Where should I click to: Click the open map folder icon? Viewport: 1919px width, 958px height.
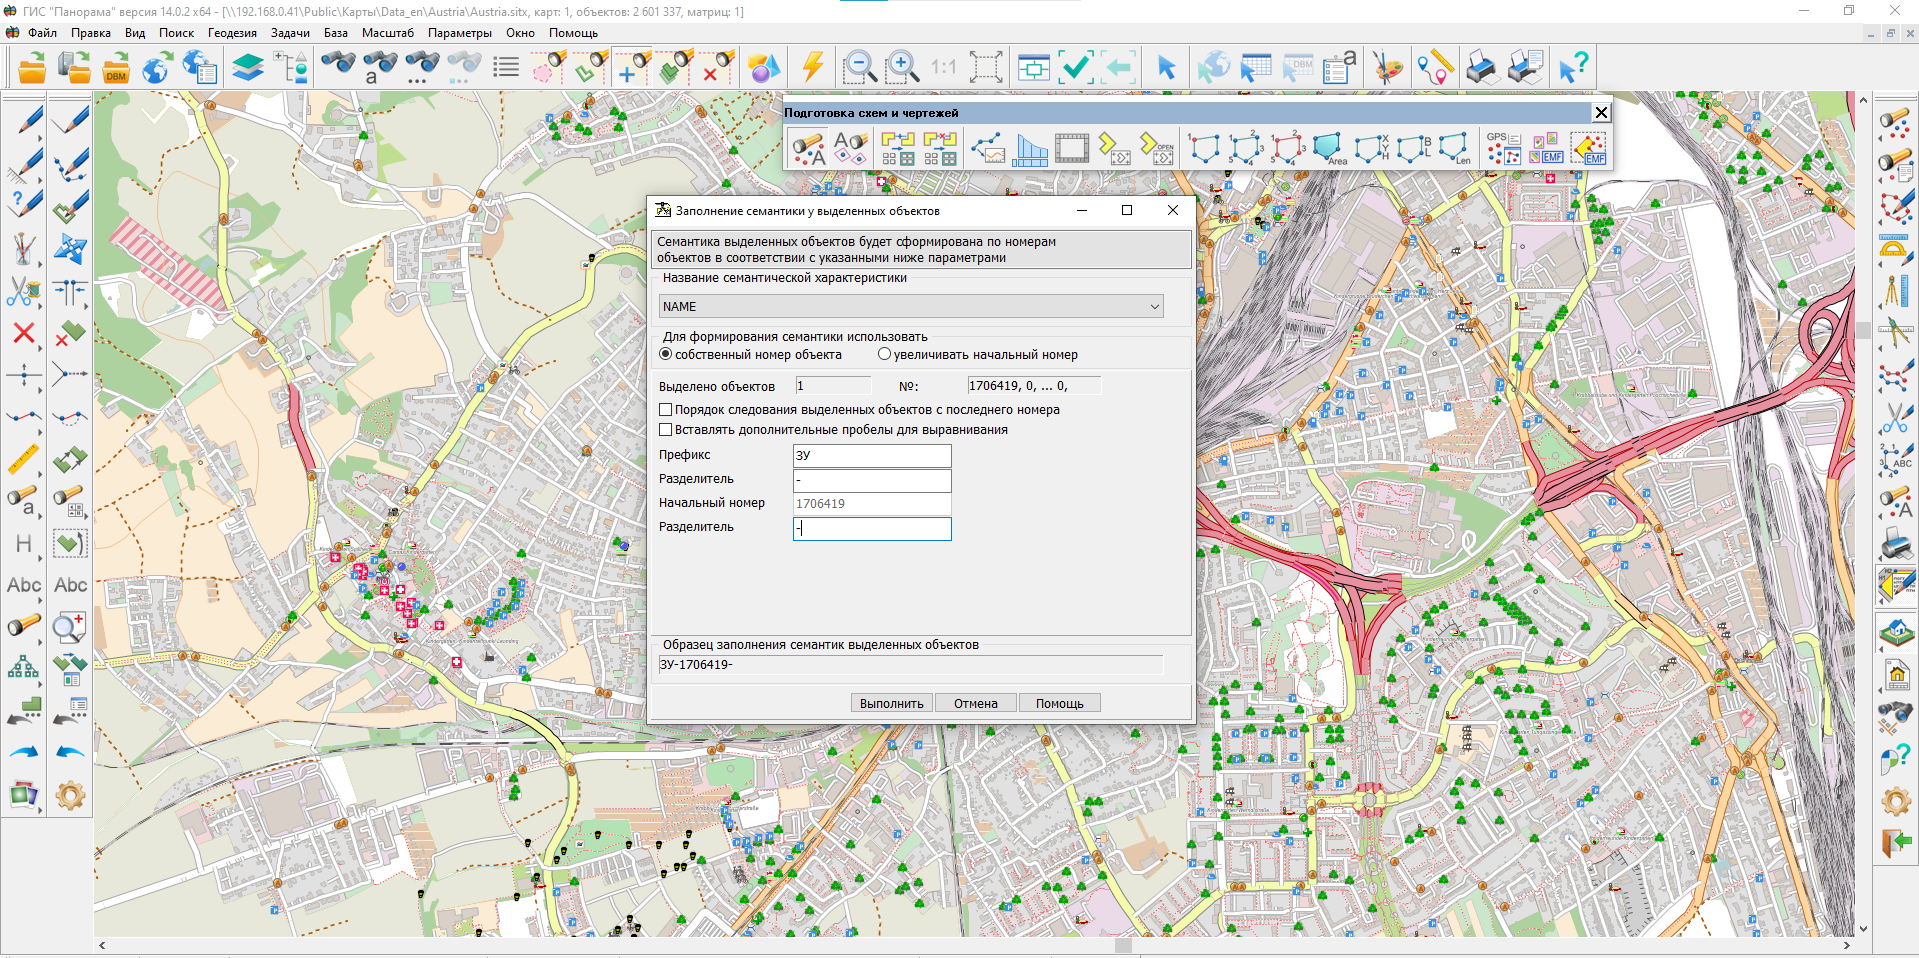pos(32,68)
